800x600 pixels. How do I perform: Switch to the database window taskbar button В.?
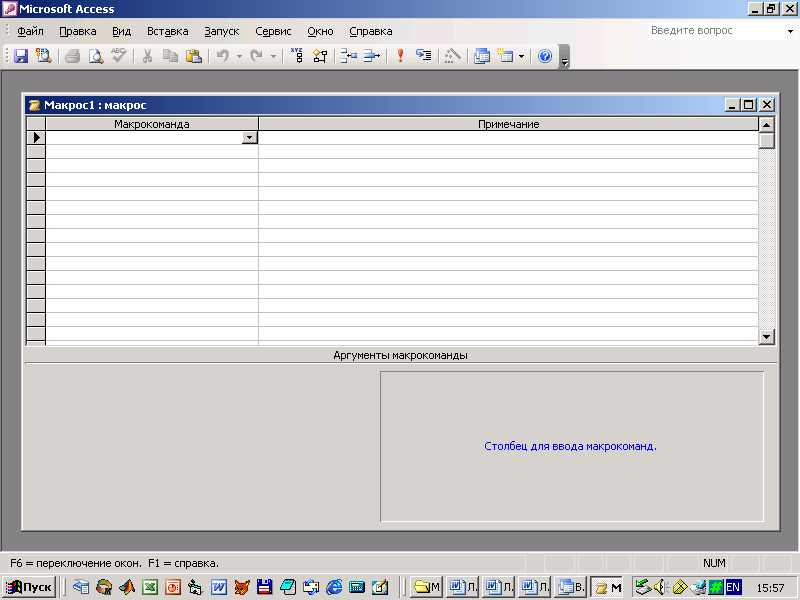click(x=571, y=587)
